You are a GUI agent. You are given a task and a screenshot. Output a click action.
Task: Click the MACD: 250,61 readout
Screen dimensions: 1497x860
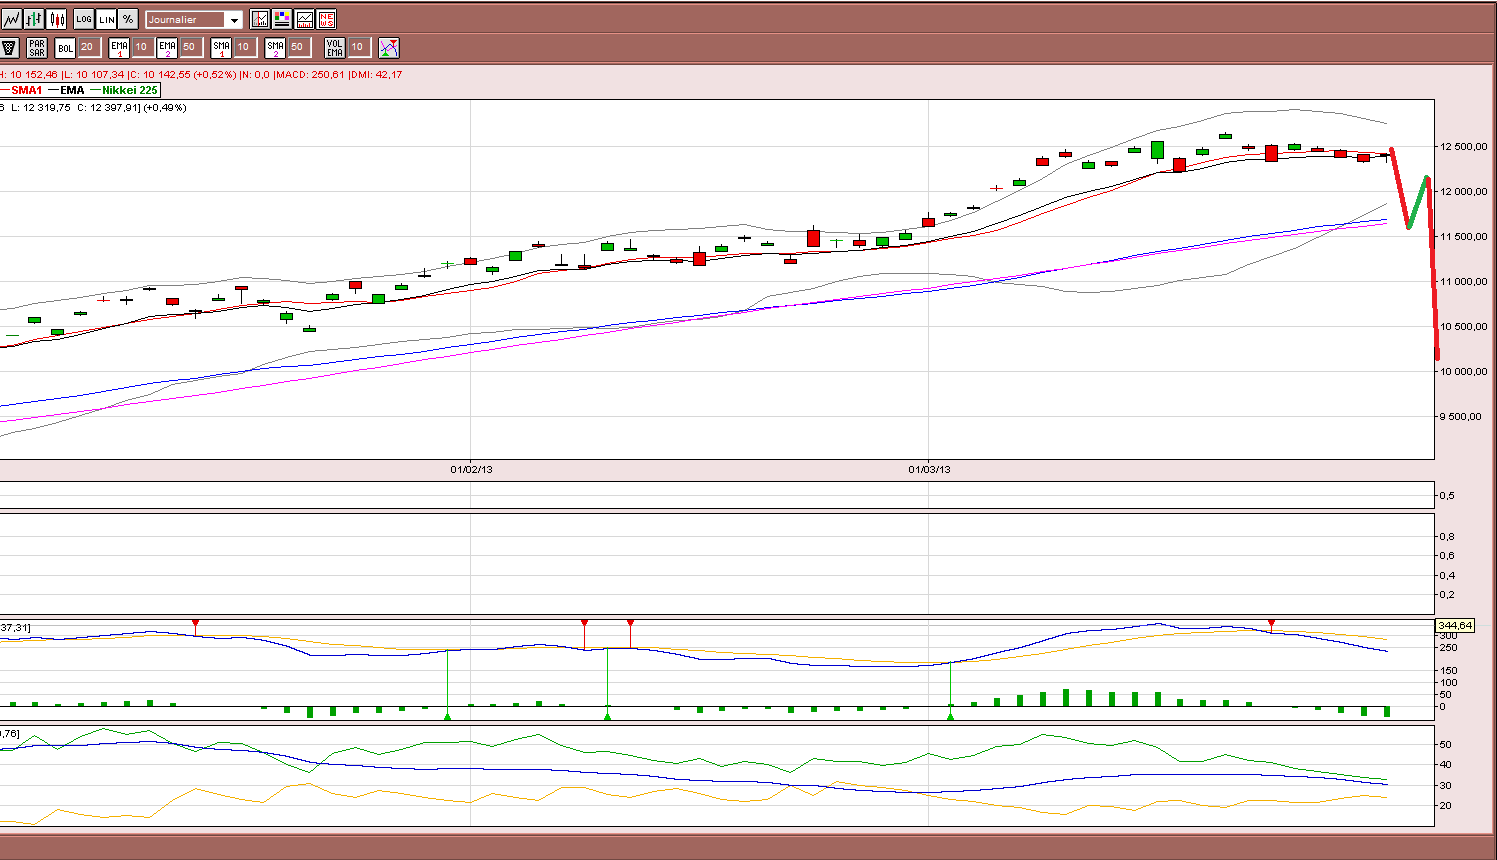click(311, 74)
